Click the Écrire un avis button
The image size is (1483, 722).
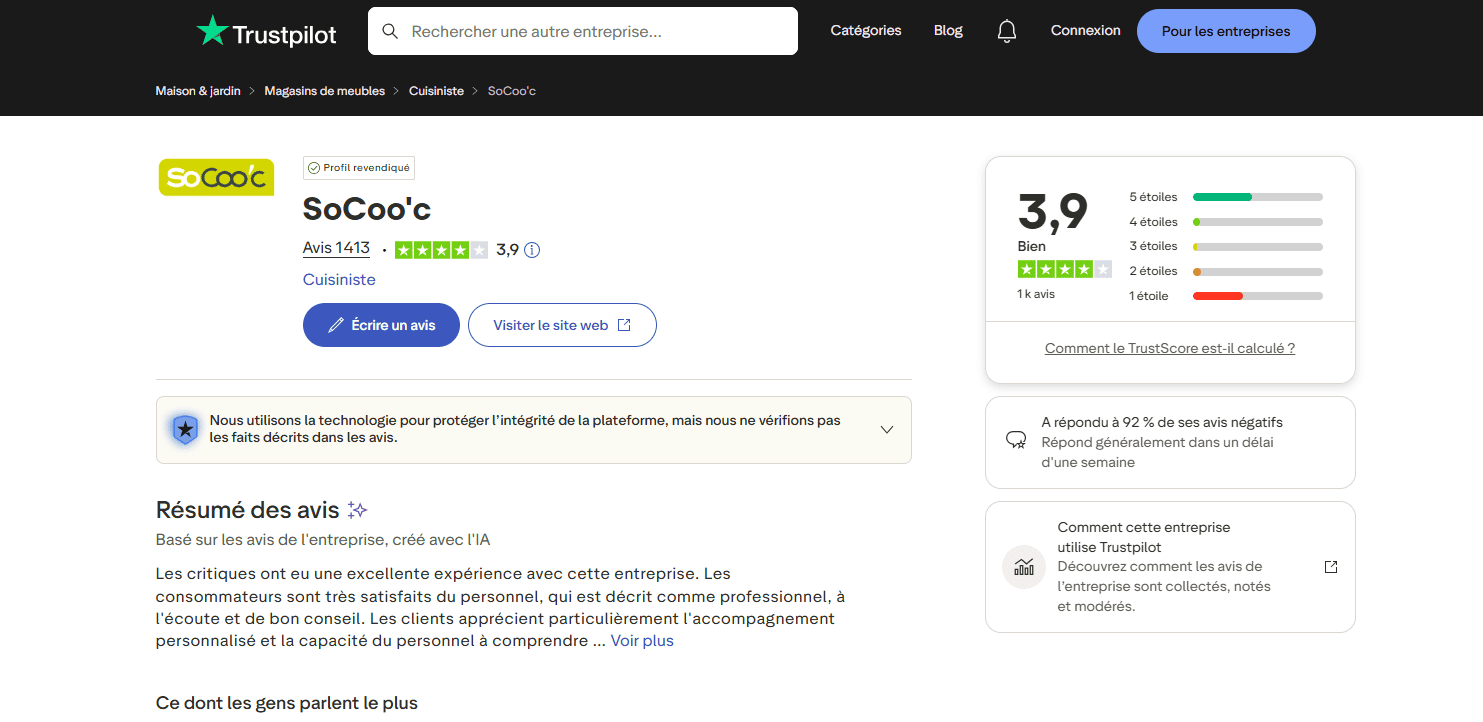click(x=381, y=325)
